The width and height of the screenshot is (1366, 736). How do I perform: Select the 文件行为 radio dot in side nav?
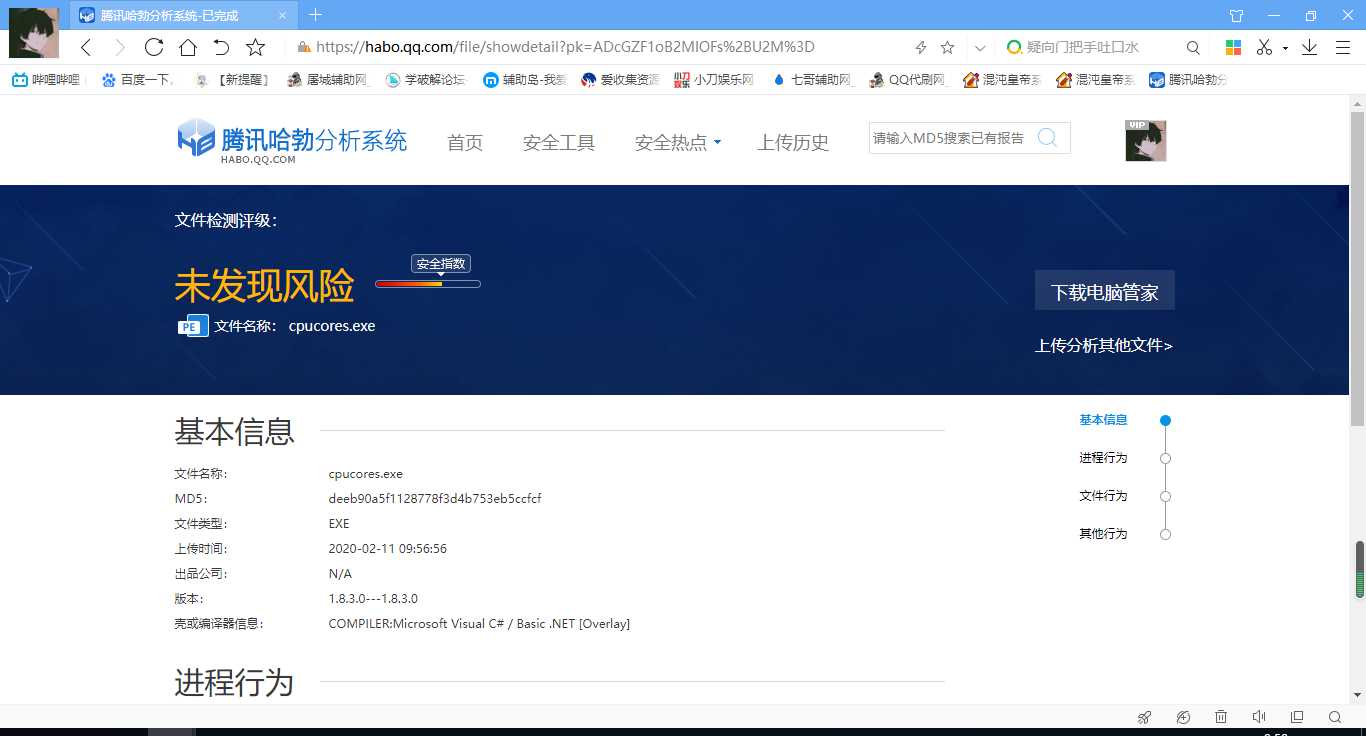[1165, 496]
